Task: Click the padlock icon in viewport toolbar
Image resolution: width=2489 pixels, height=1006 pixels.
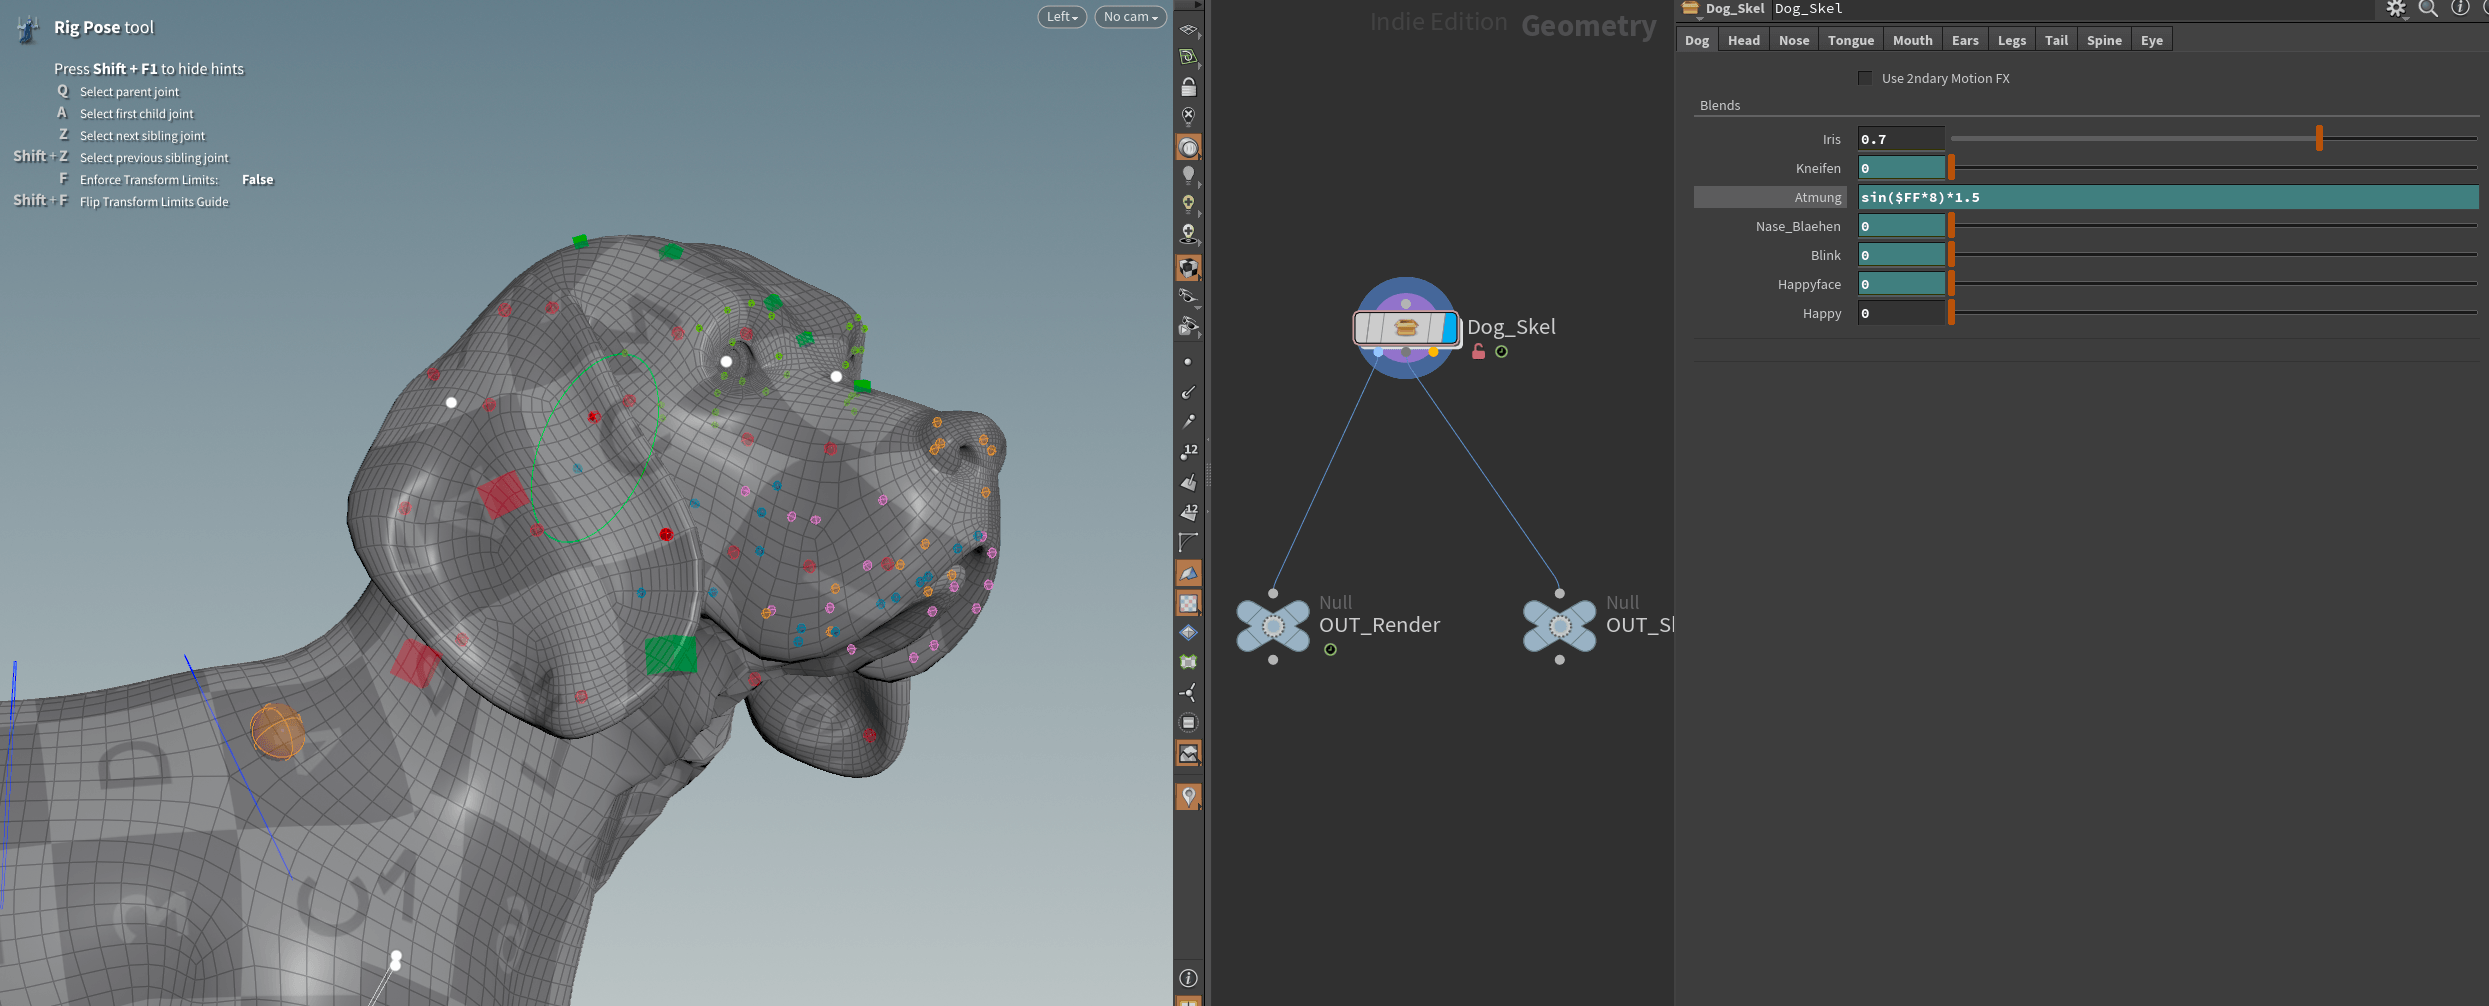Action: coord(1188,87)
